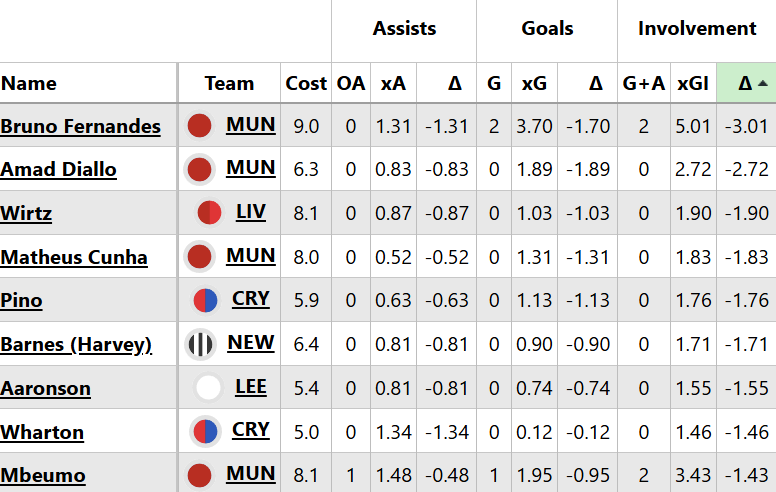Sort by Team column header
The height and width of the screenshot is (492, 776).
pyautogui.click(x=229, y=84)
